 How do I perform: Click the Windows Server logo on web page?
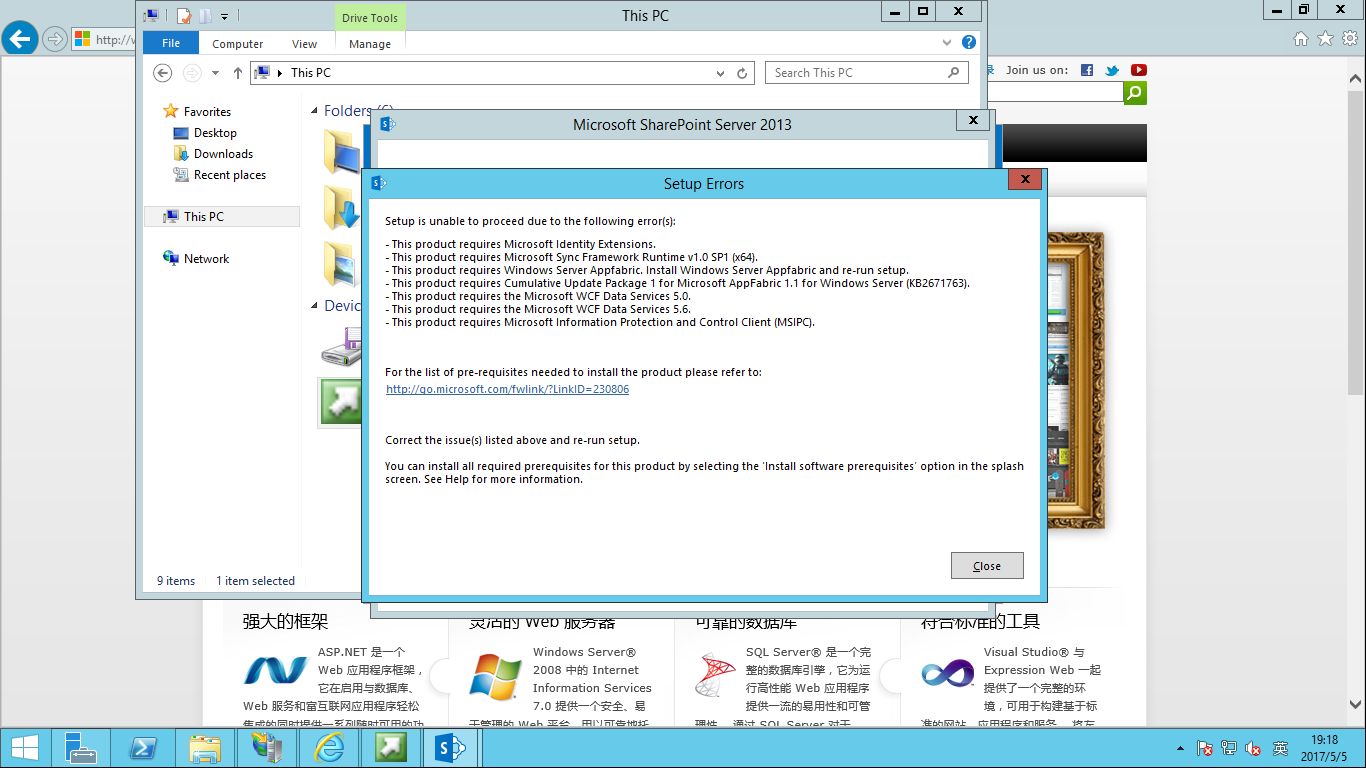[x=495, y=677]
